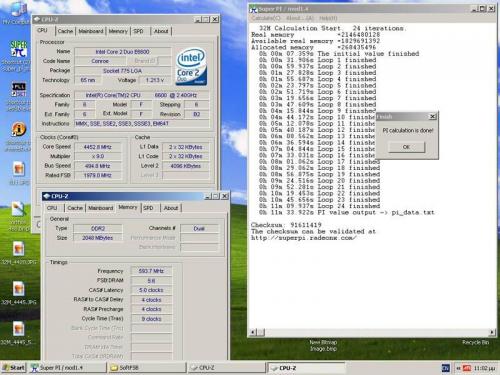
Task: Switch to the CPU tab in the front CPU-Z window
Action: (x=52, y=208)
